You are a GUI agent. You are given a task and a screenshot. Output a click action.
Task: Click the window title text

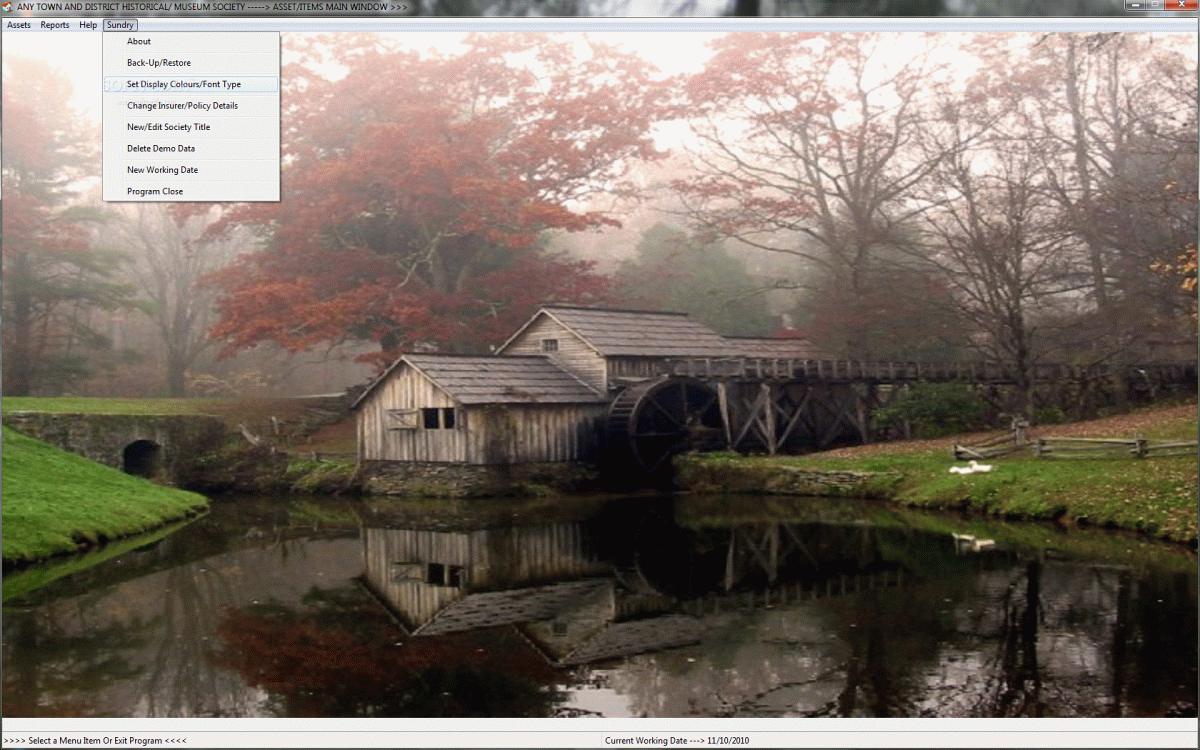212,7
